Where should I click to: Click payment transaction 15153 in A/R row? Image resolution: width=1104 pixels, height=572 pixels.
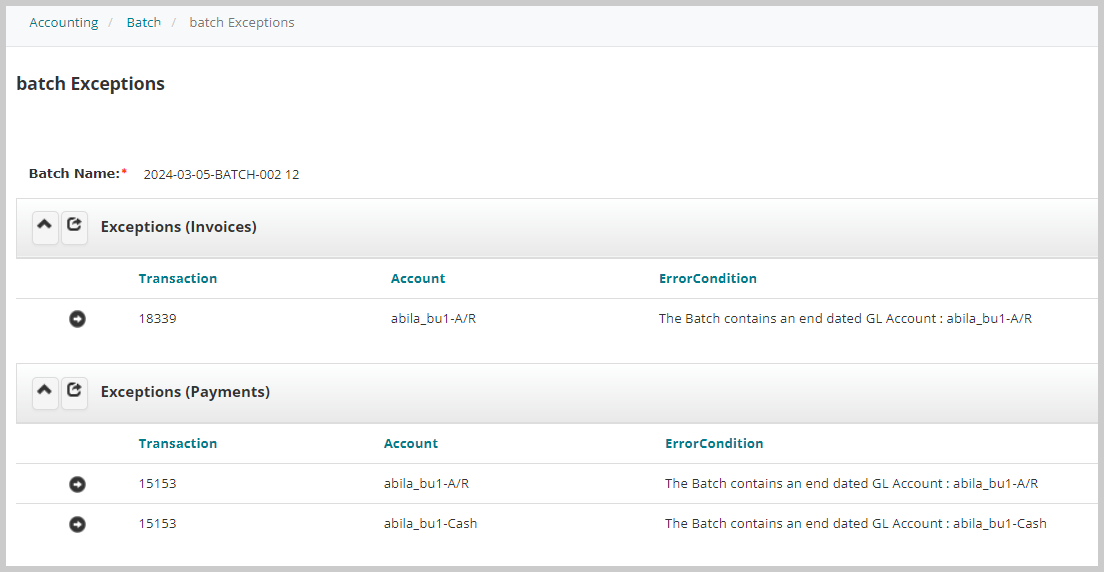coord(158,483)
